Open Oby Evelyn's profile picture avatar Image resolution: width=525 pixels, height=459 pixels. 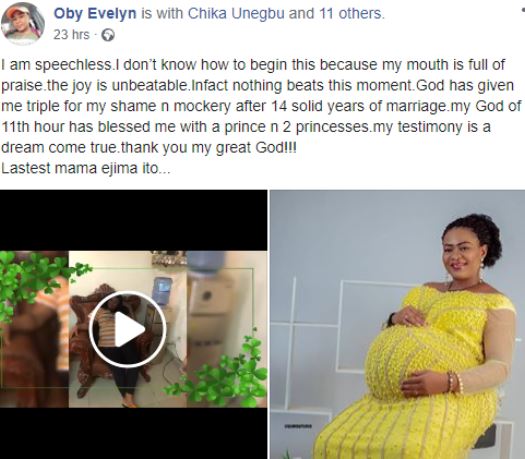coord(22,23)
